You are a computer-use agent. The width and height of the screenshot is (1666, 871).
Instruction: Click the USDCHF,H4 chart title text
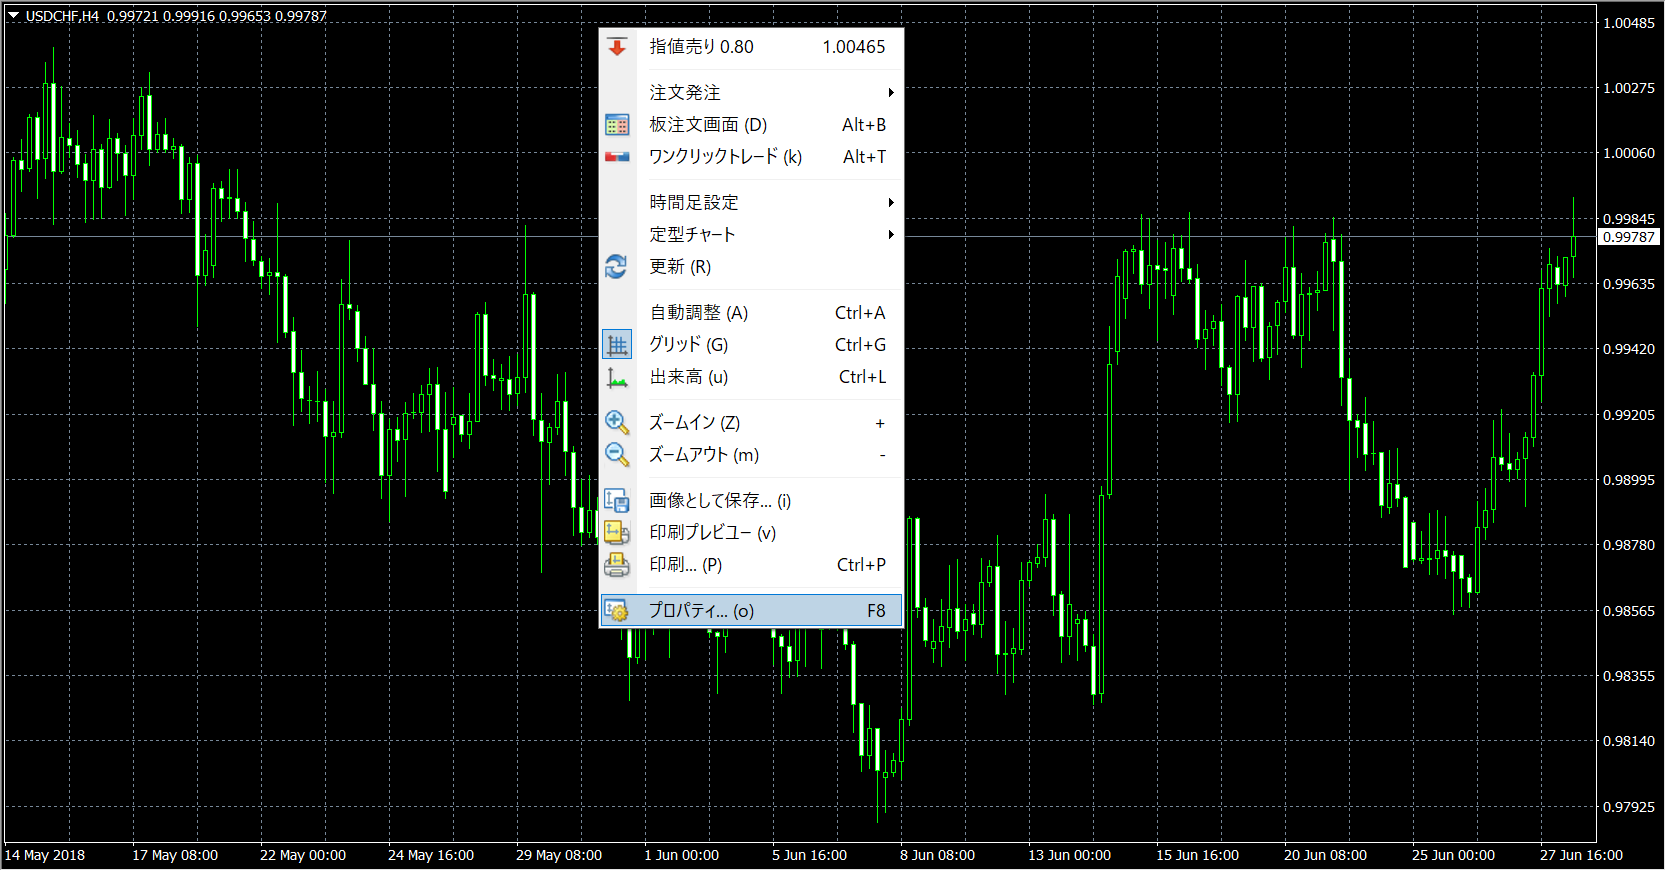click(62, 16)
